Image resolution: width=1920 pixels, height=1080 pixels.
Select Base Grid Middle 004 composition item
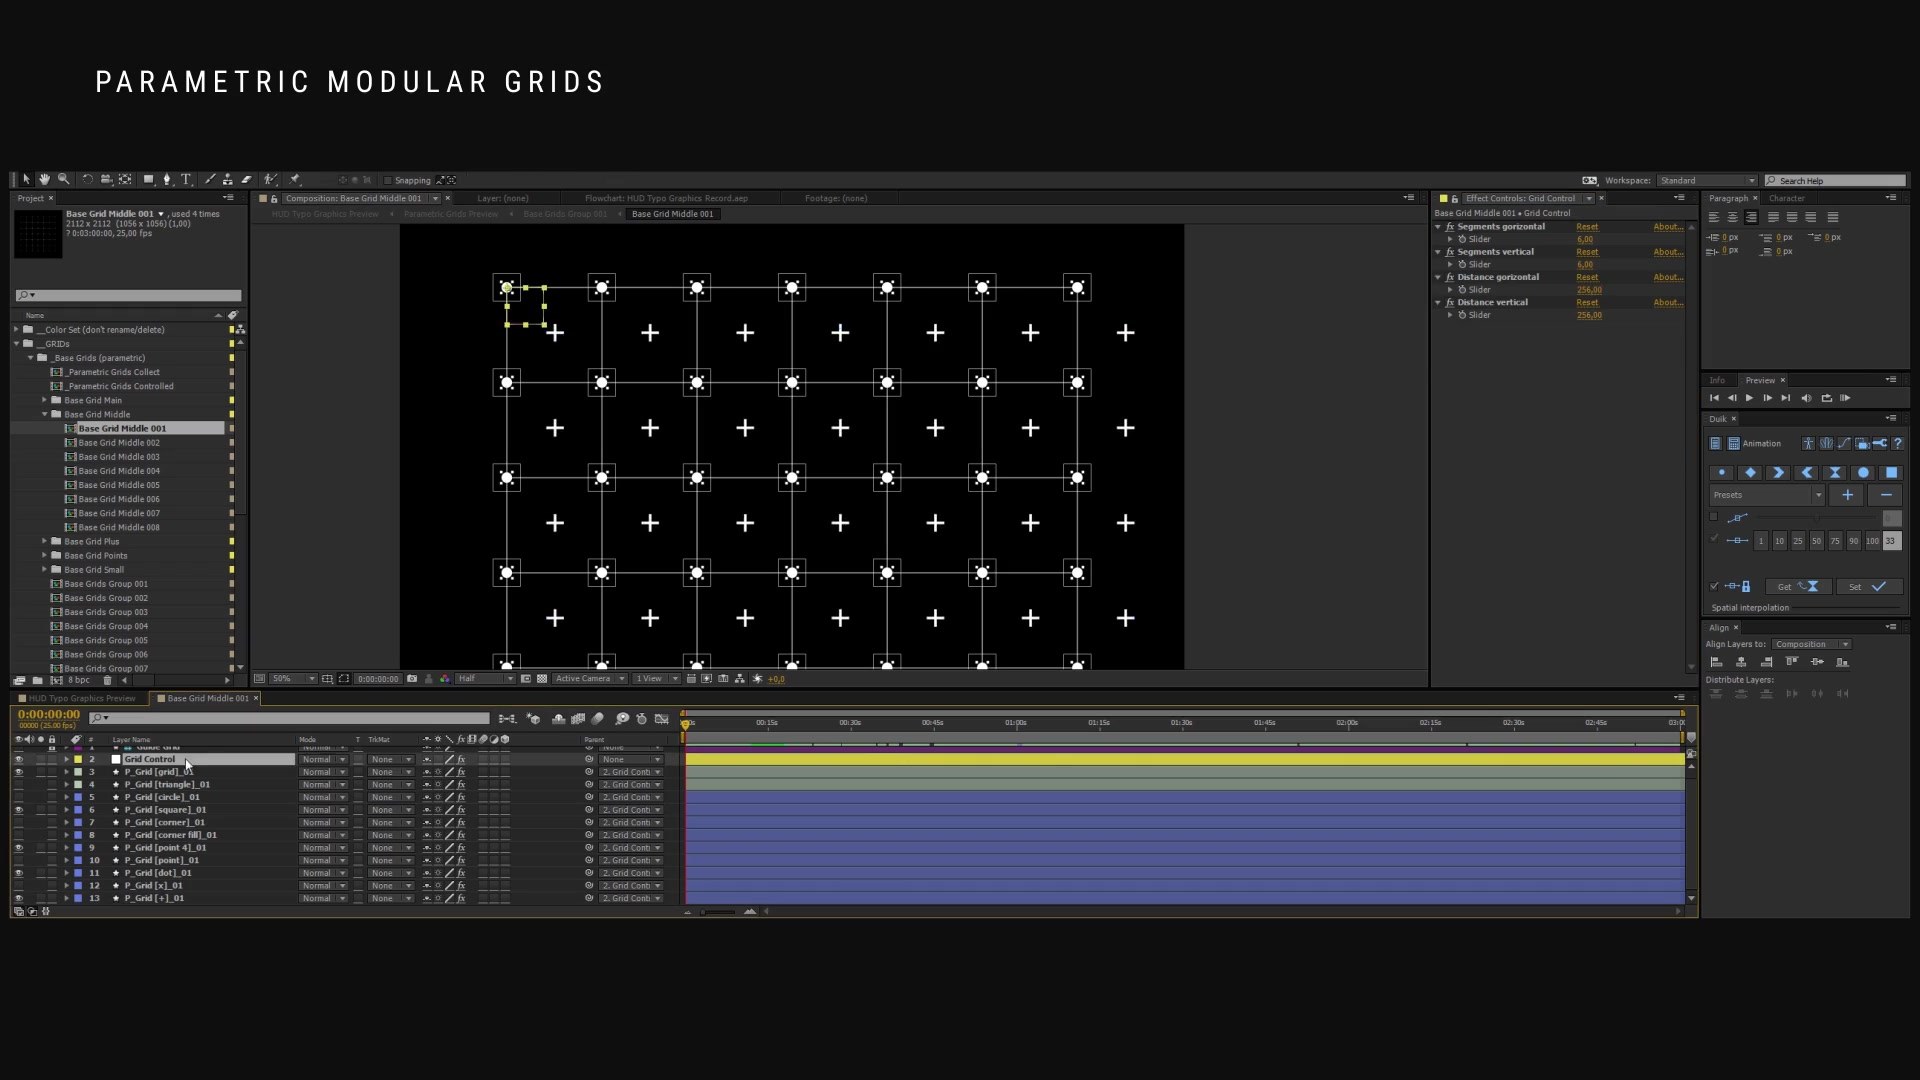(x=119, y=471)
